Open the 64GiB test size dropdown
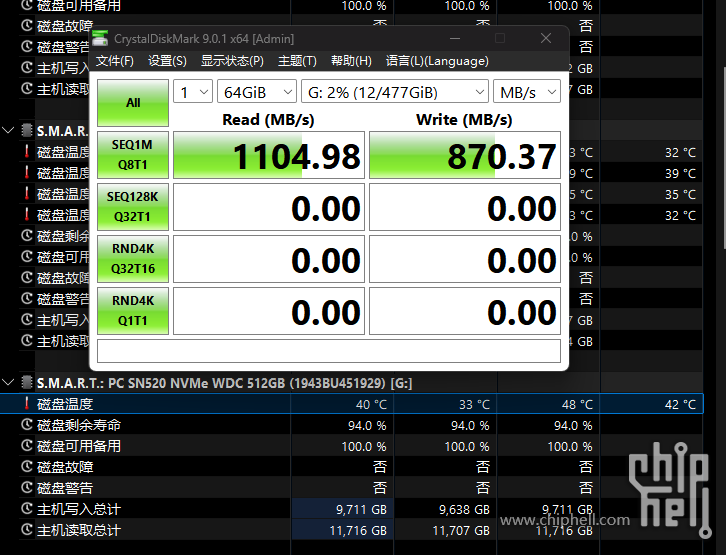Screen dimensions: 726x555 point(256,92)
